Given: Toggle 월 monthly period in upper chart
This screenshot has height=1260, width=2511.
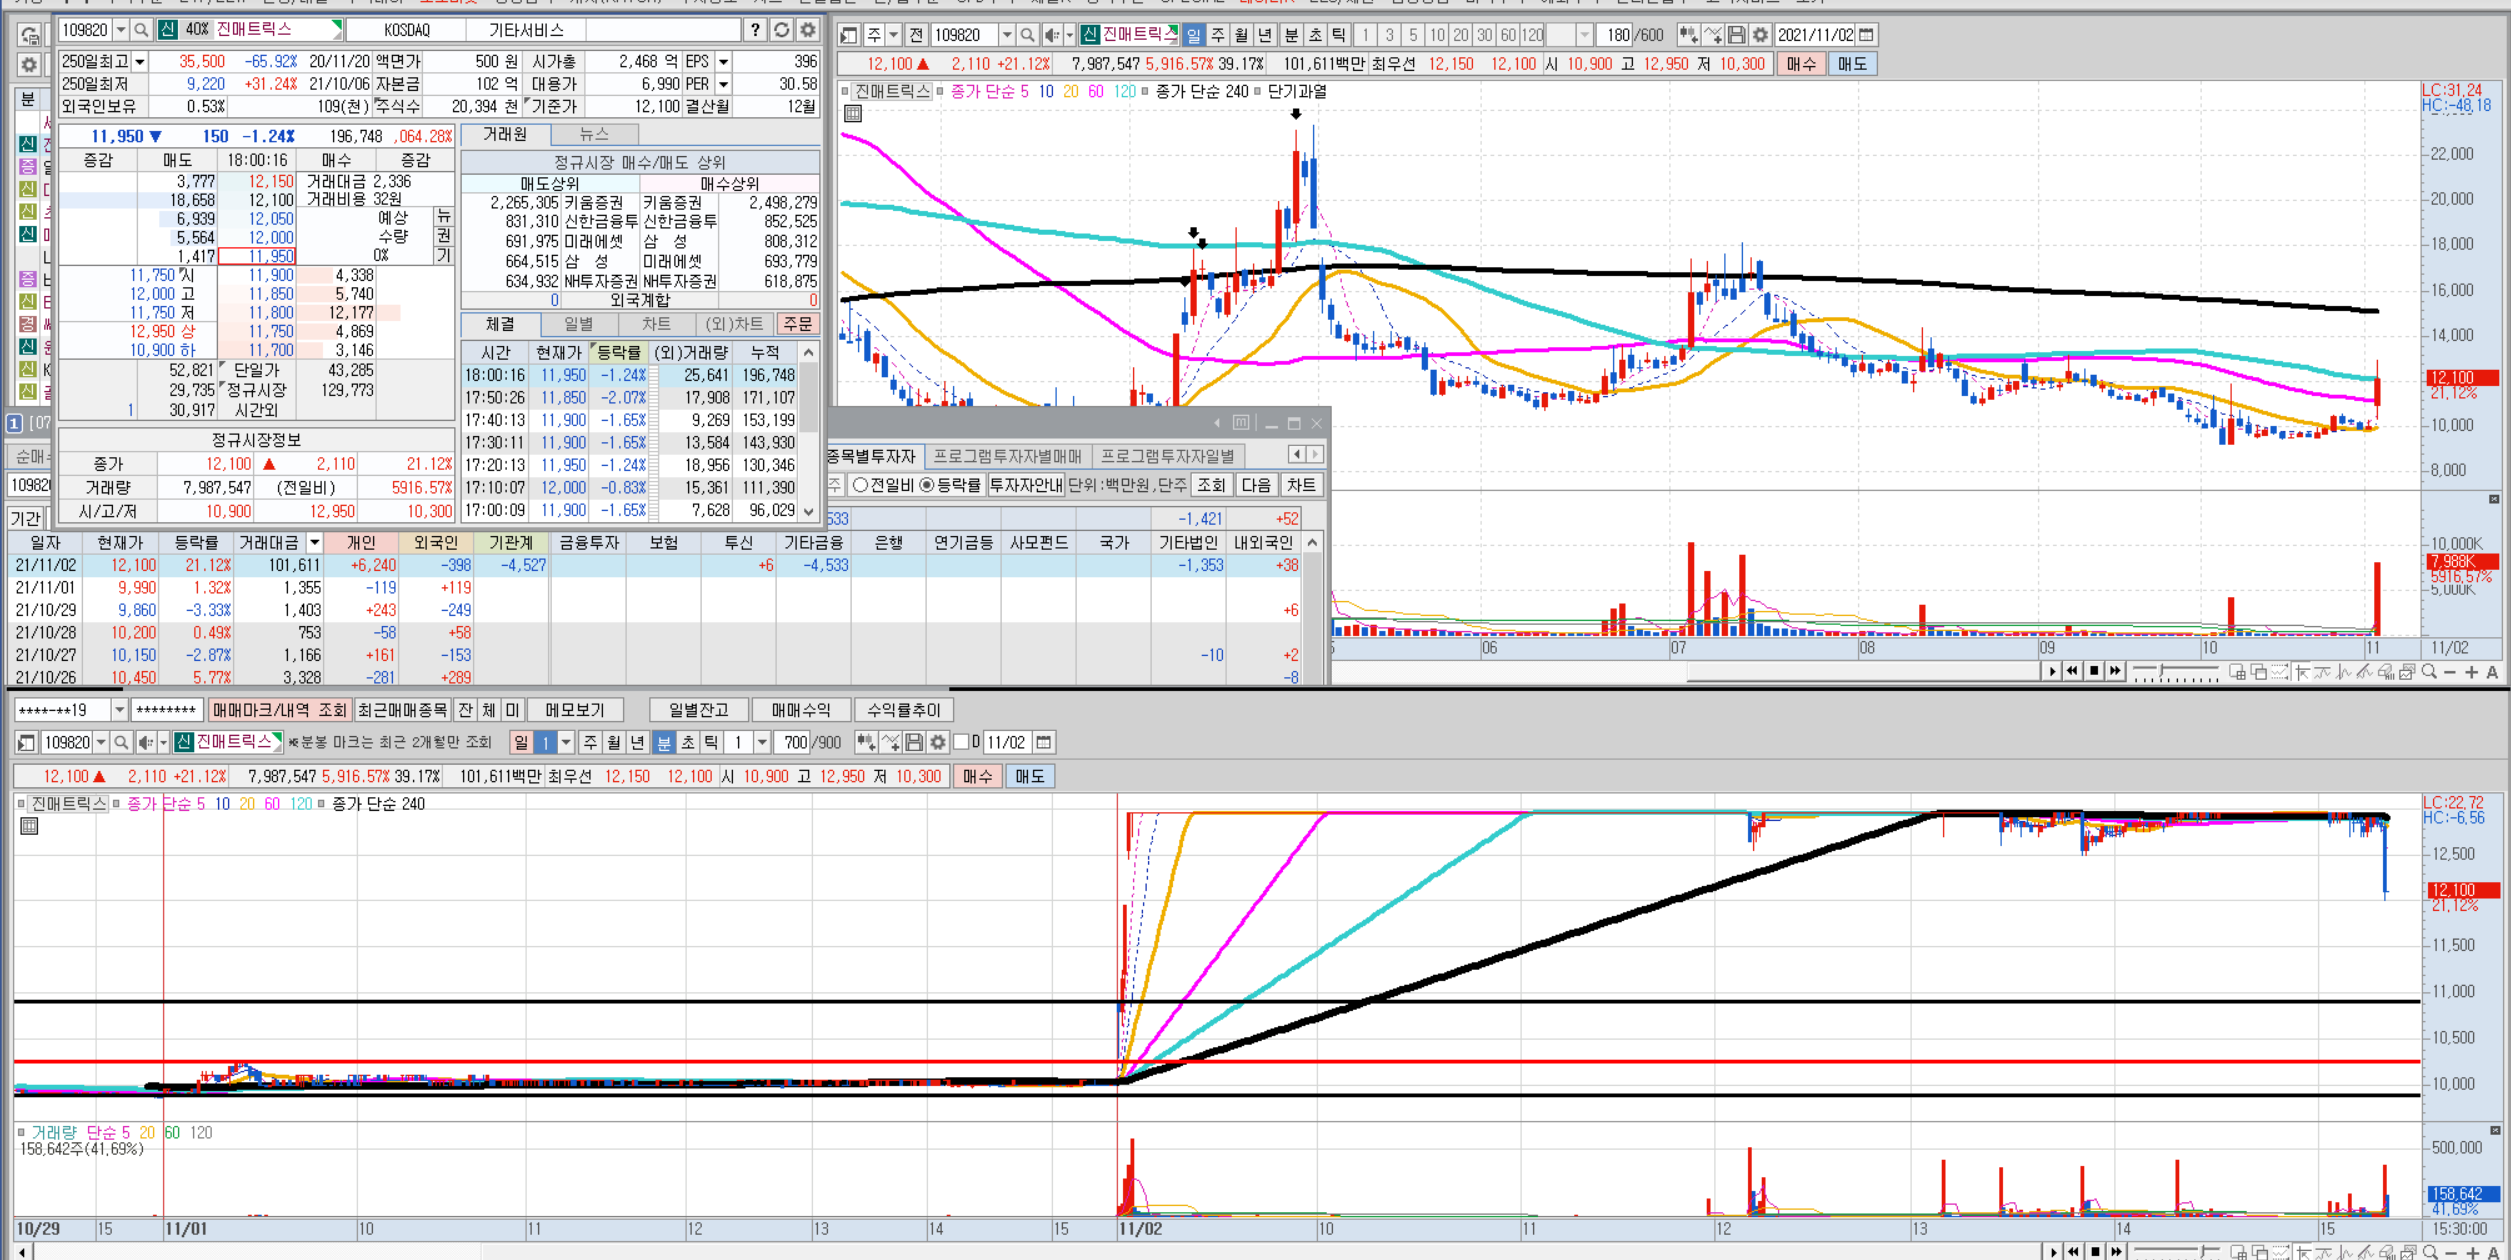Looking at the screenshot, I should pyautogui.click(x=1241, y=35).
